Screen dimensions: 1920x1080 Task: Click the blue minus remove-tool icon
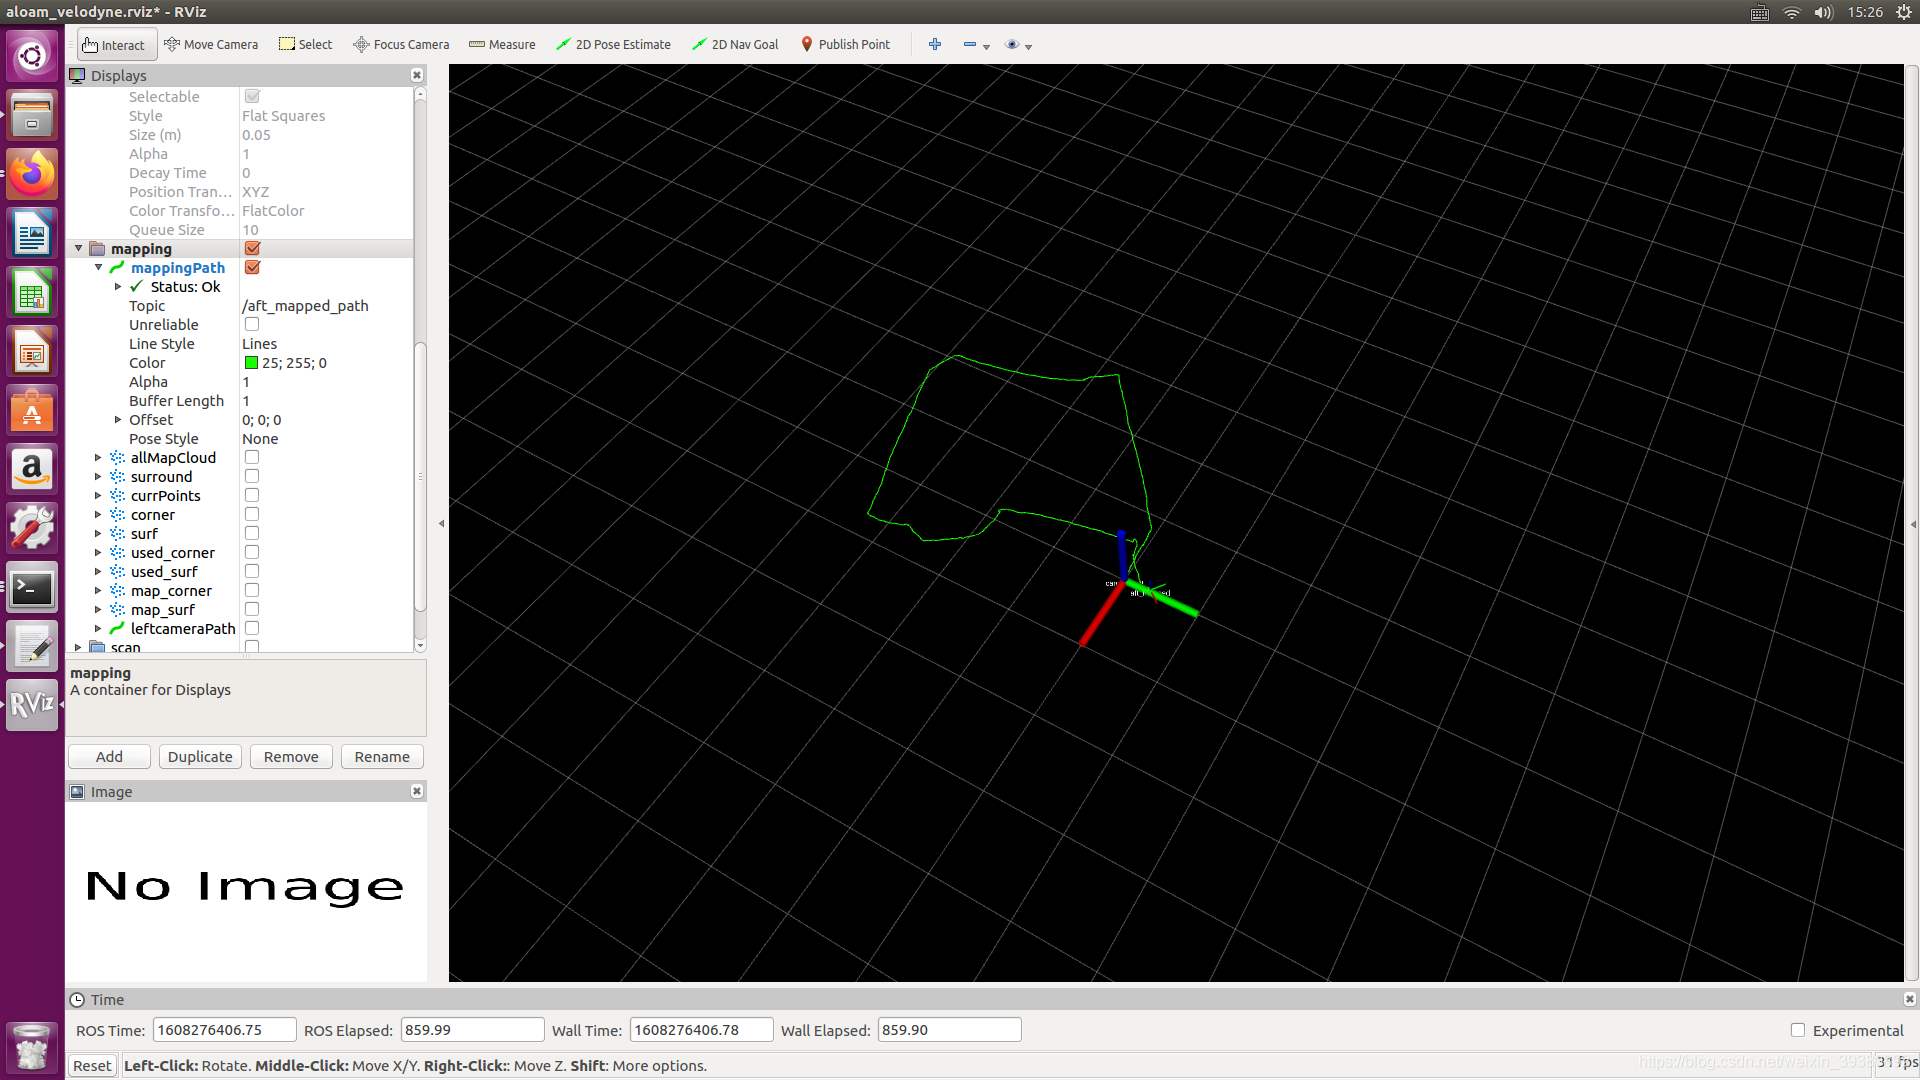970,45
